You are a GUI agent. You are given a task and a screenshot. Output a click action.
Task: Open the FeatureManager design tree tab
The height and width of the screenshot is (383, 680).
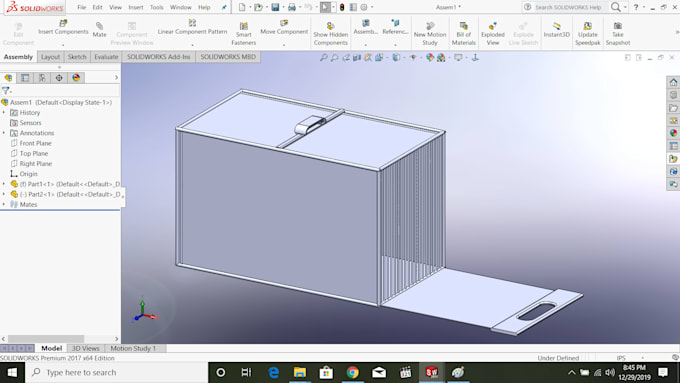(x=8, y=78)
